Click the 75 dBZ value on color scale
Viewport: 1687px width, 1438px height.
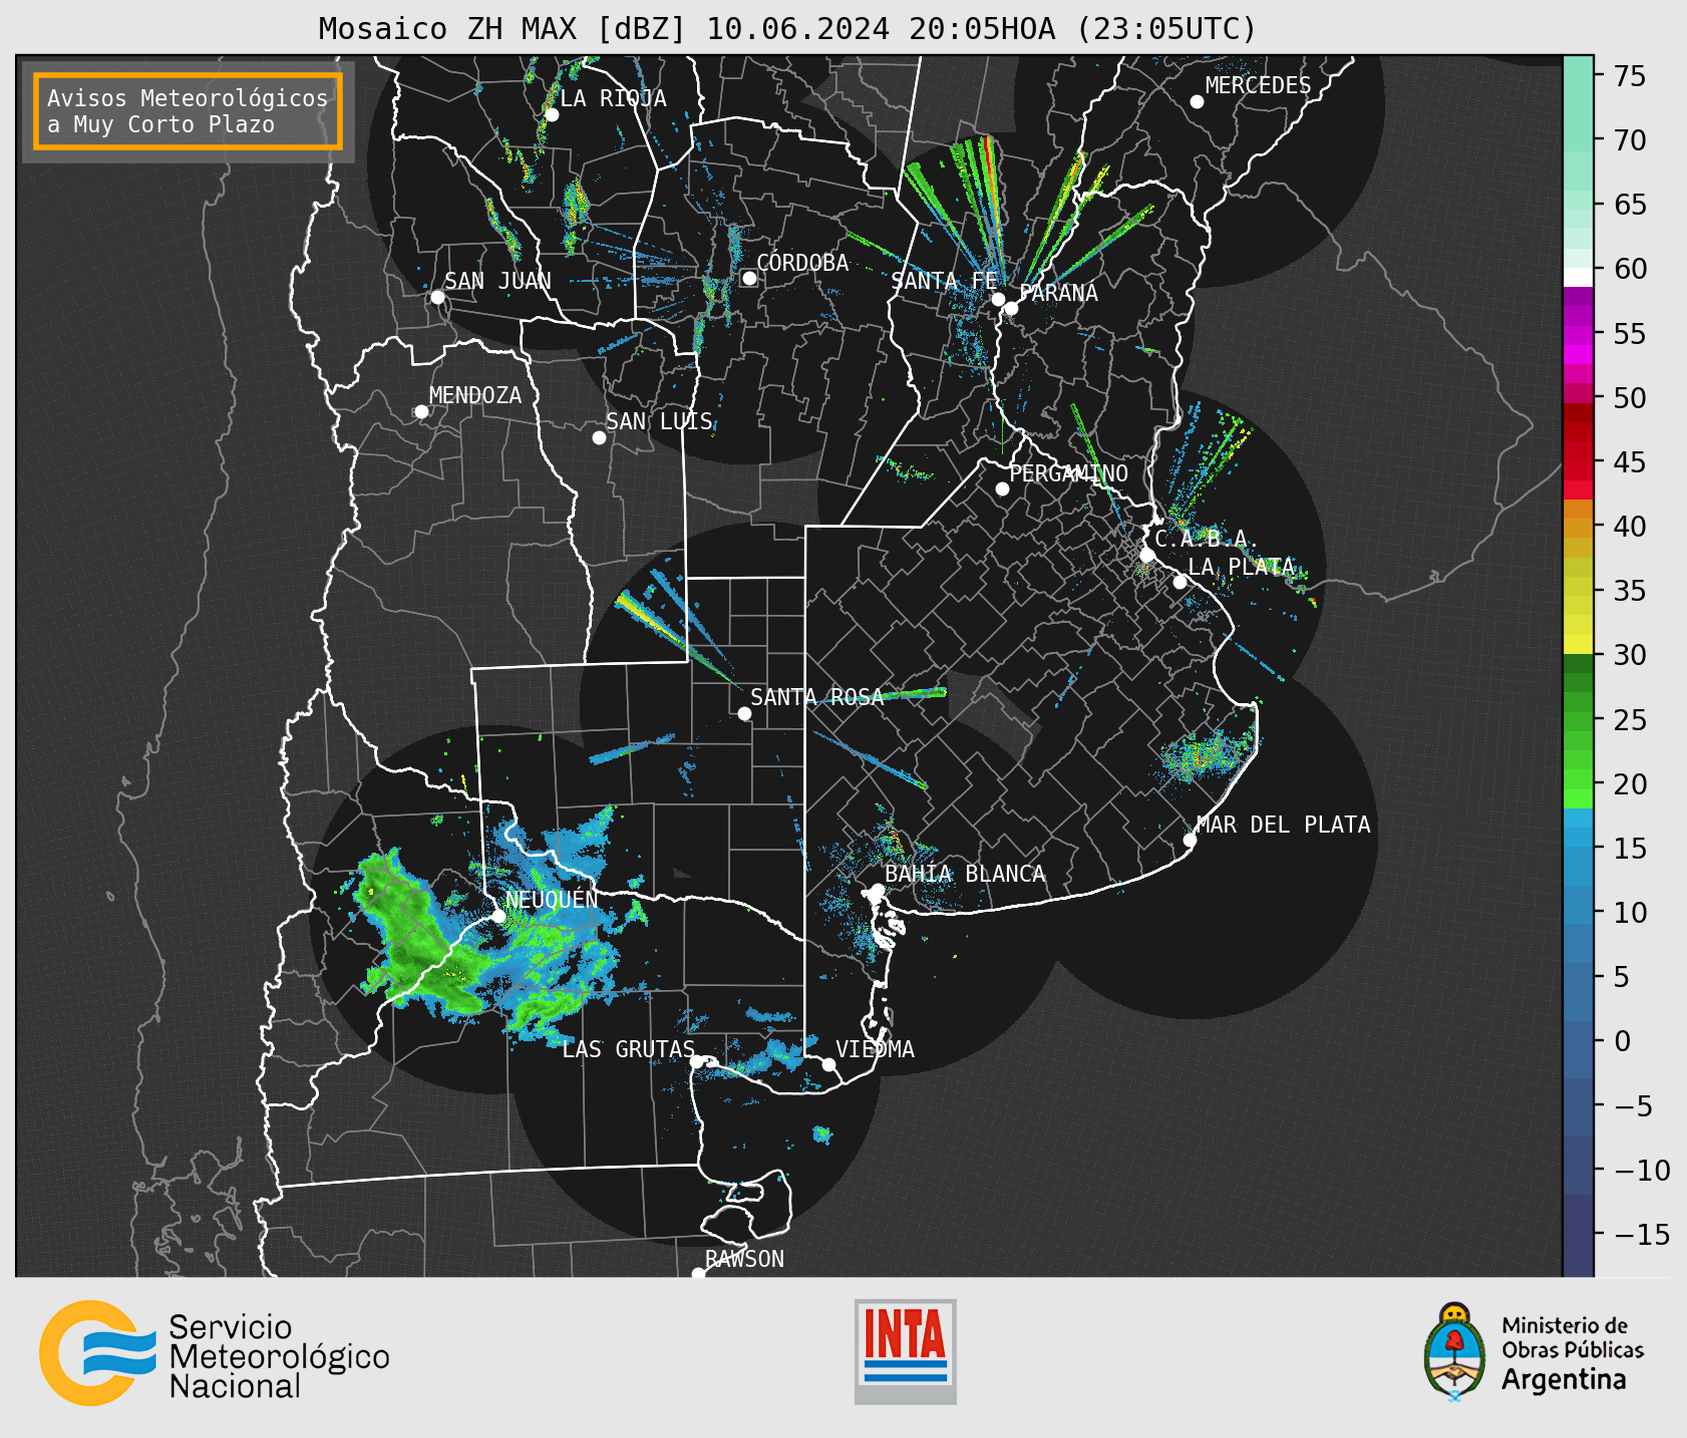click(1629, 76)
